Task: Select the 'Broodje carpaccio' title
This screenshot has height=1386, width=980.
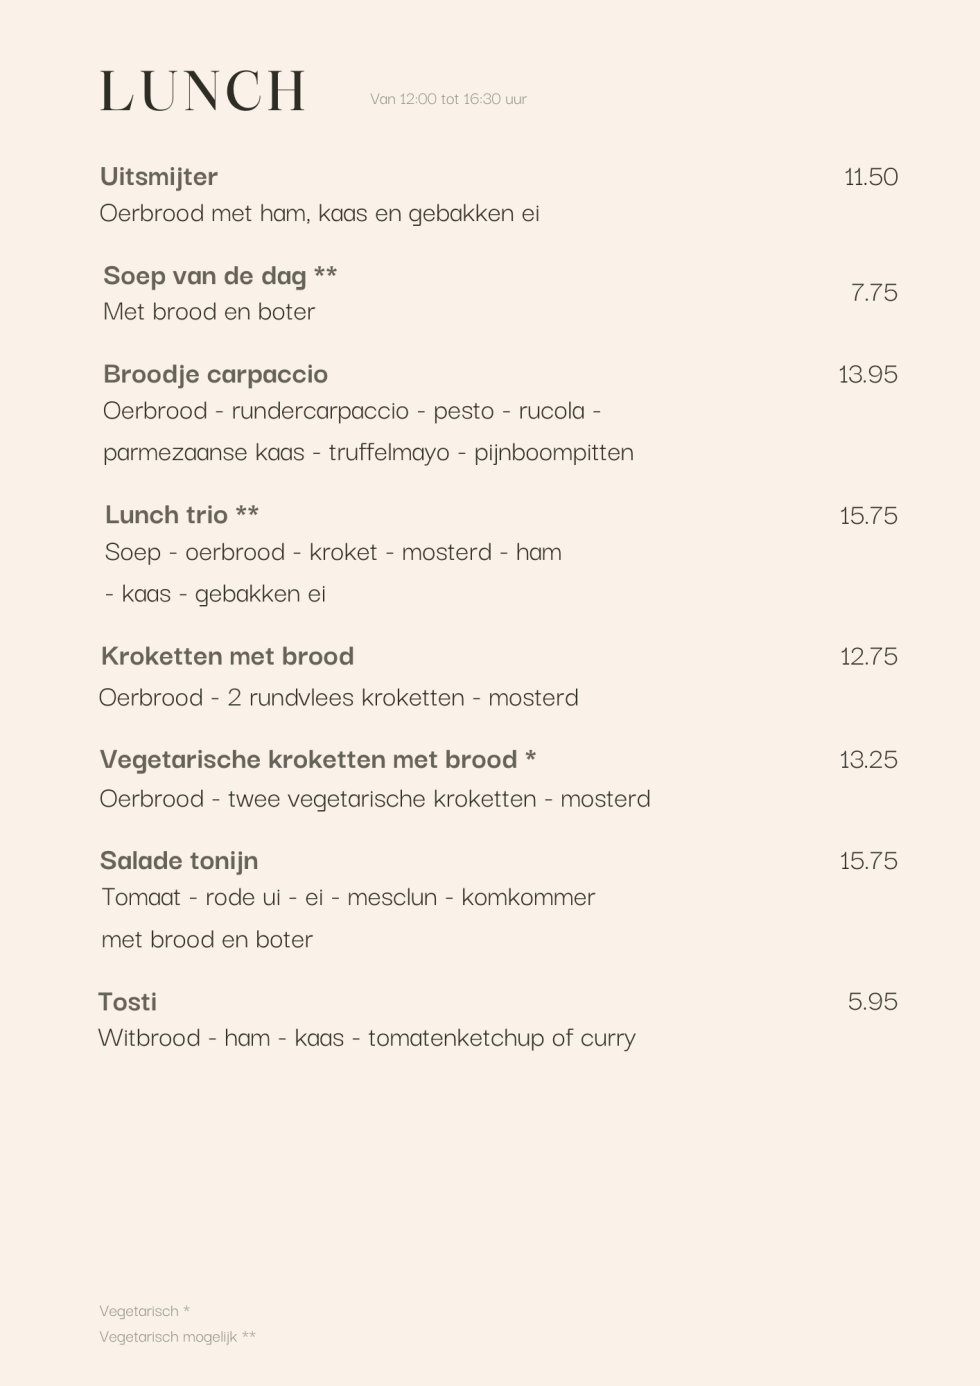Action: (x=215, y=374)
